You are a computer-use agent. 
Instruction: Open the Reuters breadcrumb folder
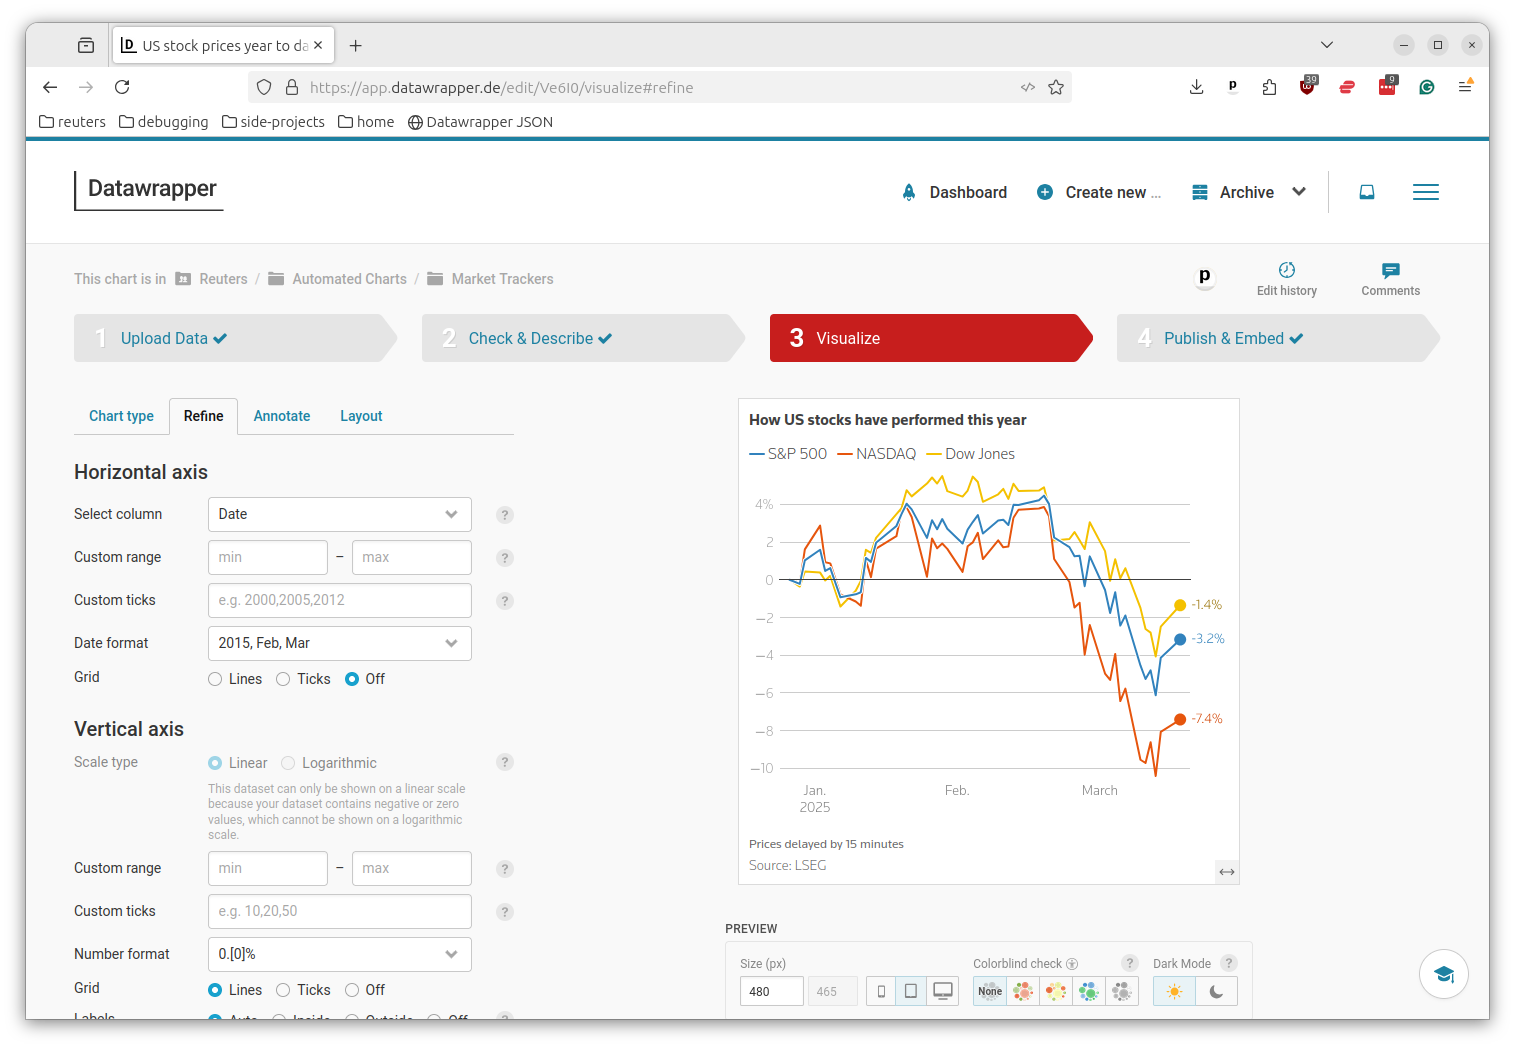(211, 279)
